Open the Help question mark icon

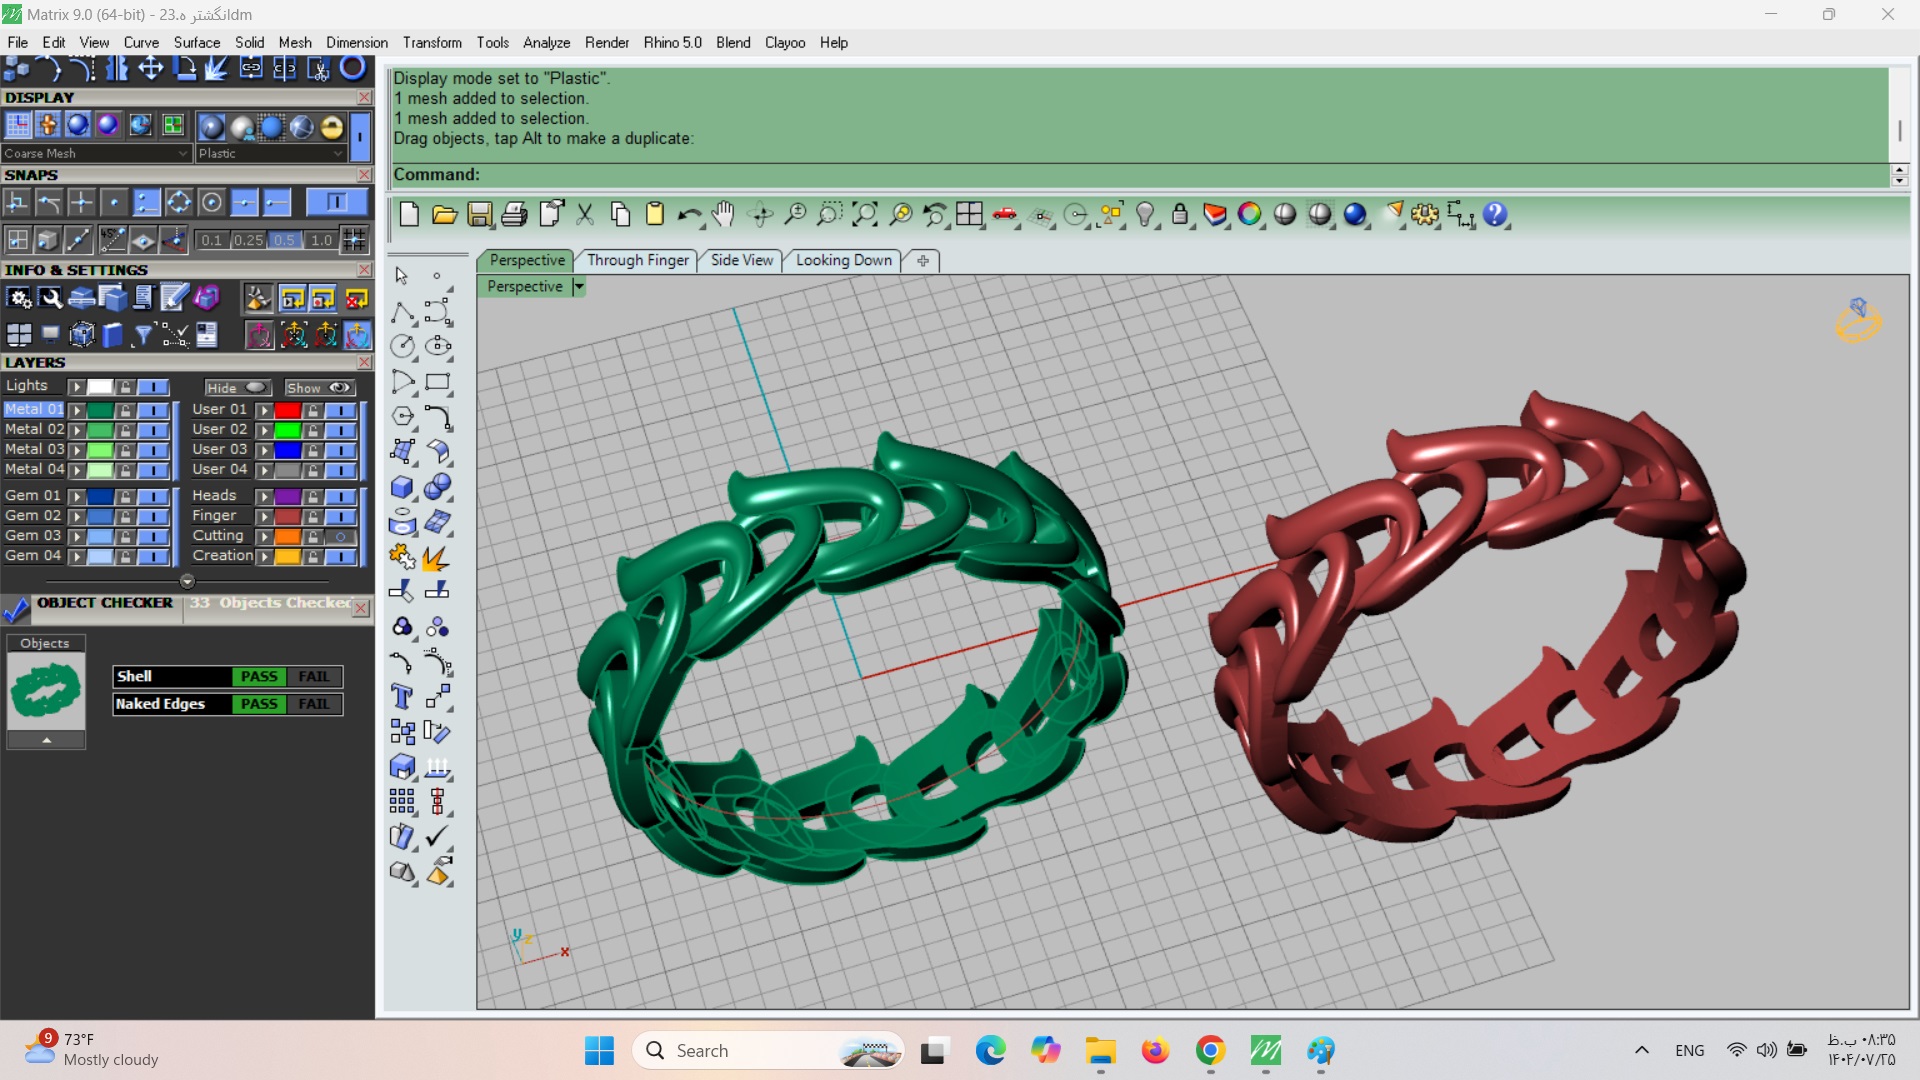coord(1494,214)
